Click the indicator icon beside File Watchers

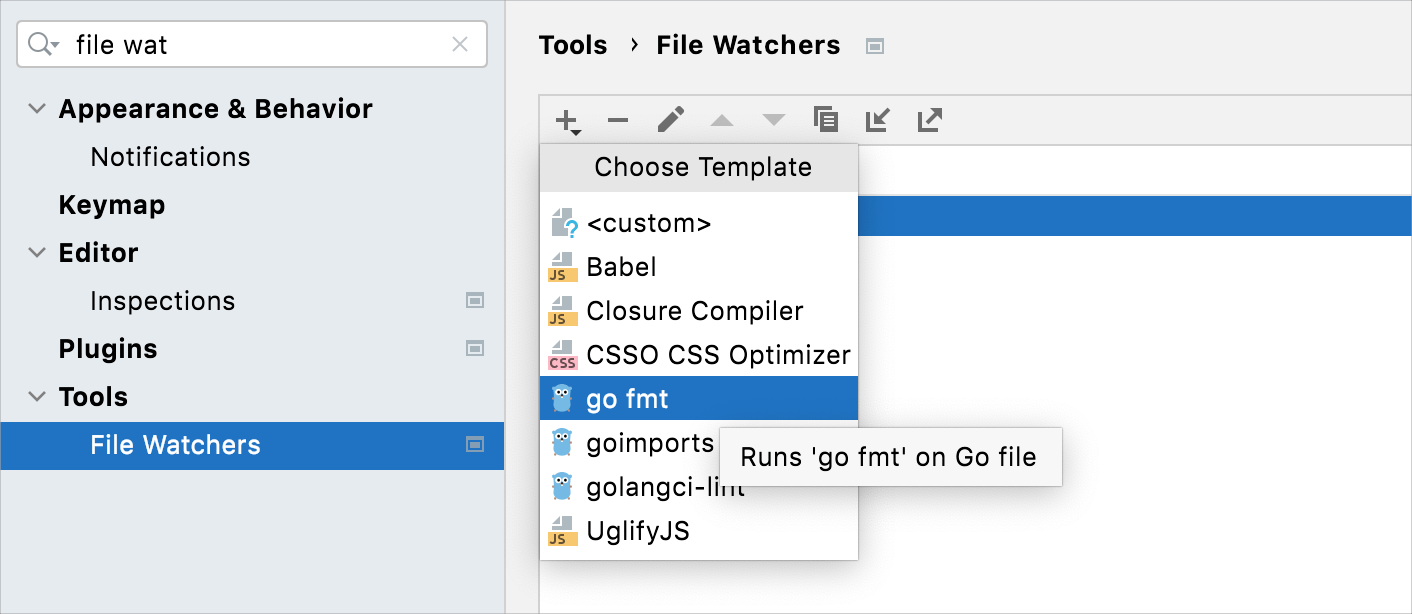pyautogui.click(x=475, y=446)
